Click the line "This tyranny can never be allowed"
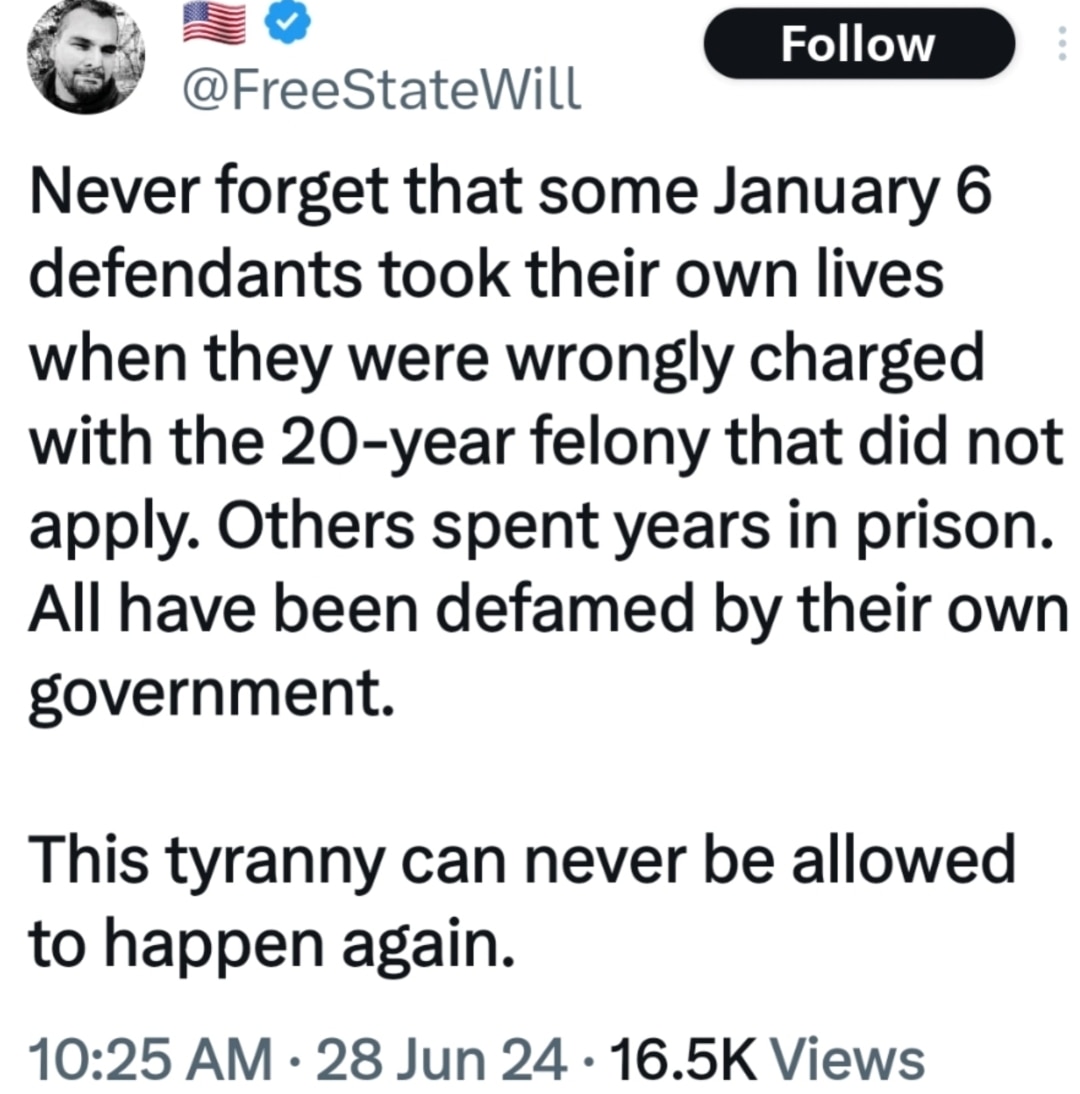This screenshot has width=1080, height=1094. pos(522,862)
